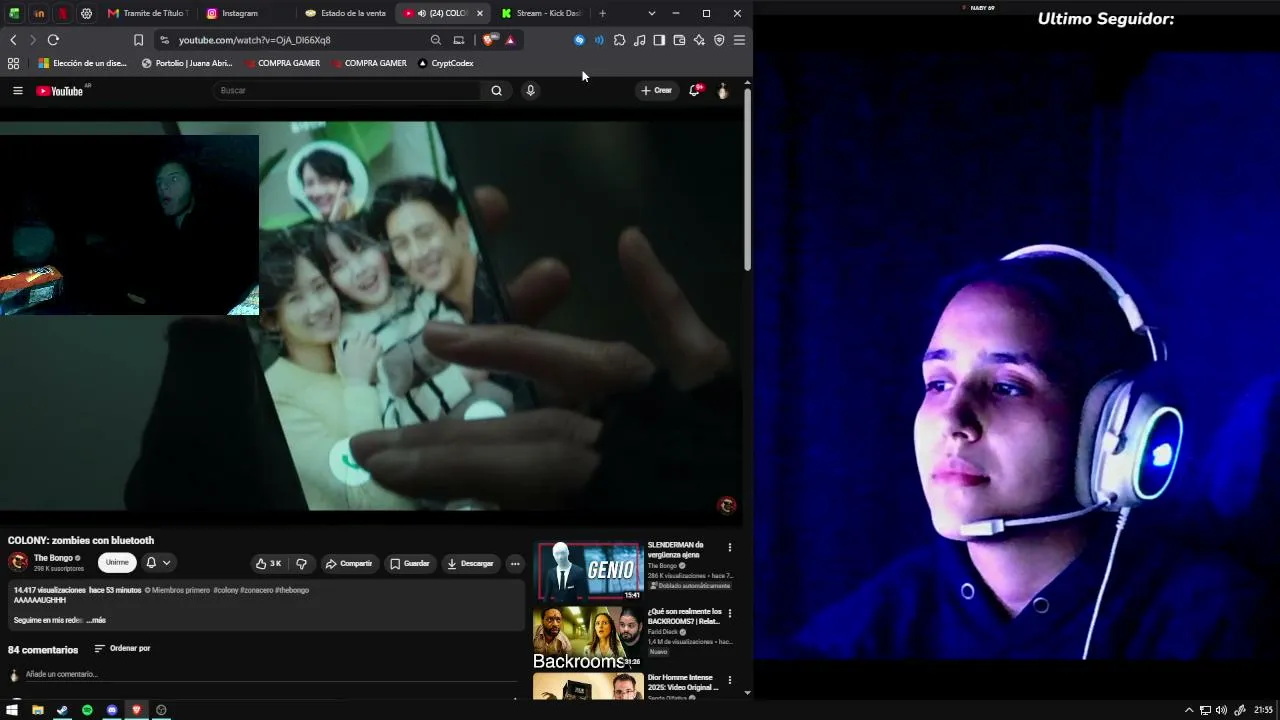Image resolution: width=1280 pixels, height=720 pixels.
Task: Open the browser main menu
Action: 739,40
